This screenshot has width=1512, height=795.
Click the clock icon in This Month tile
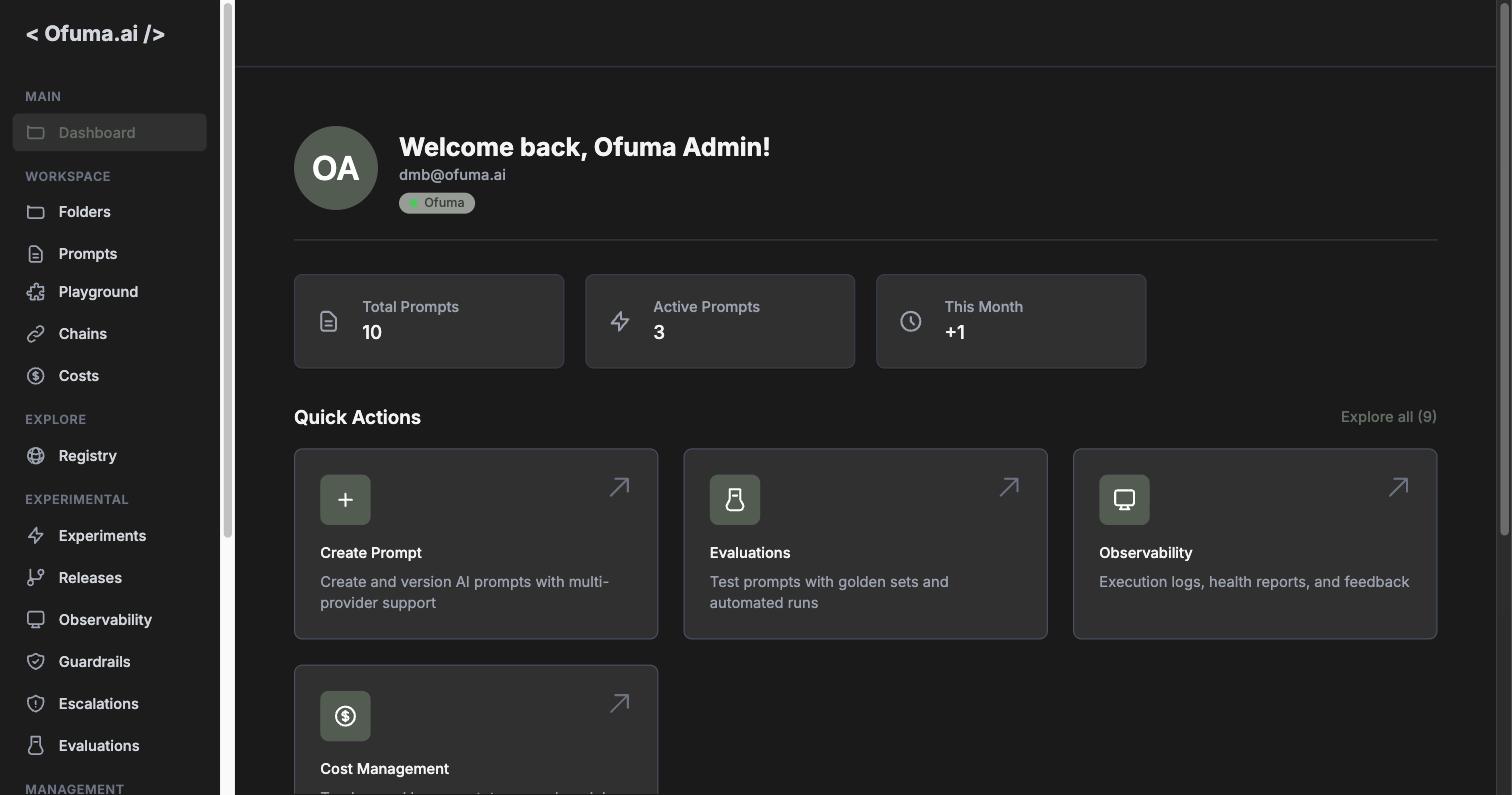[911, 321]
